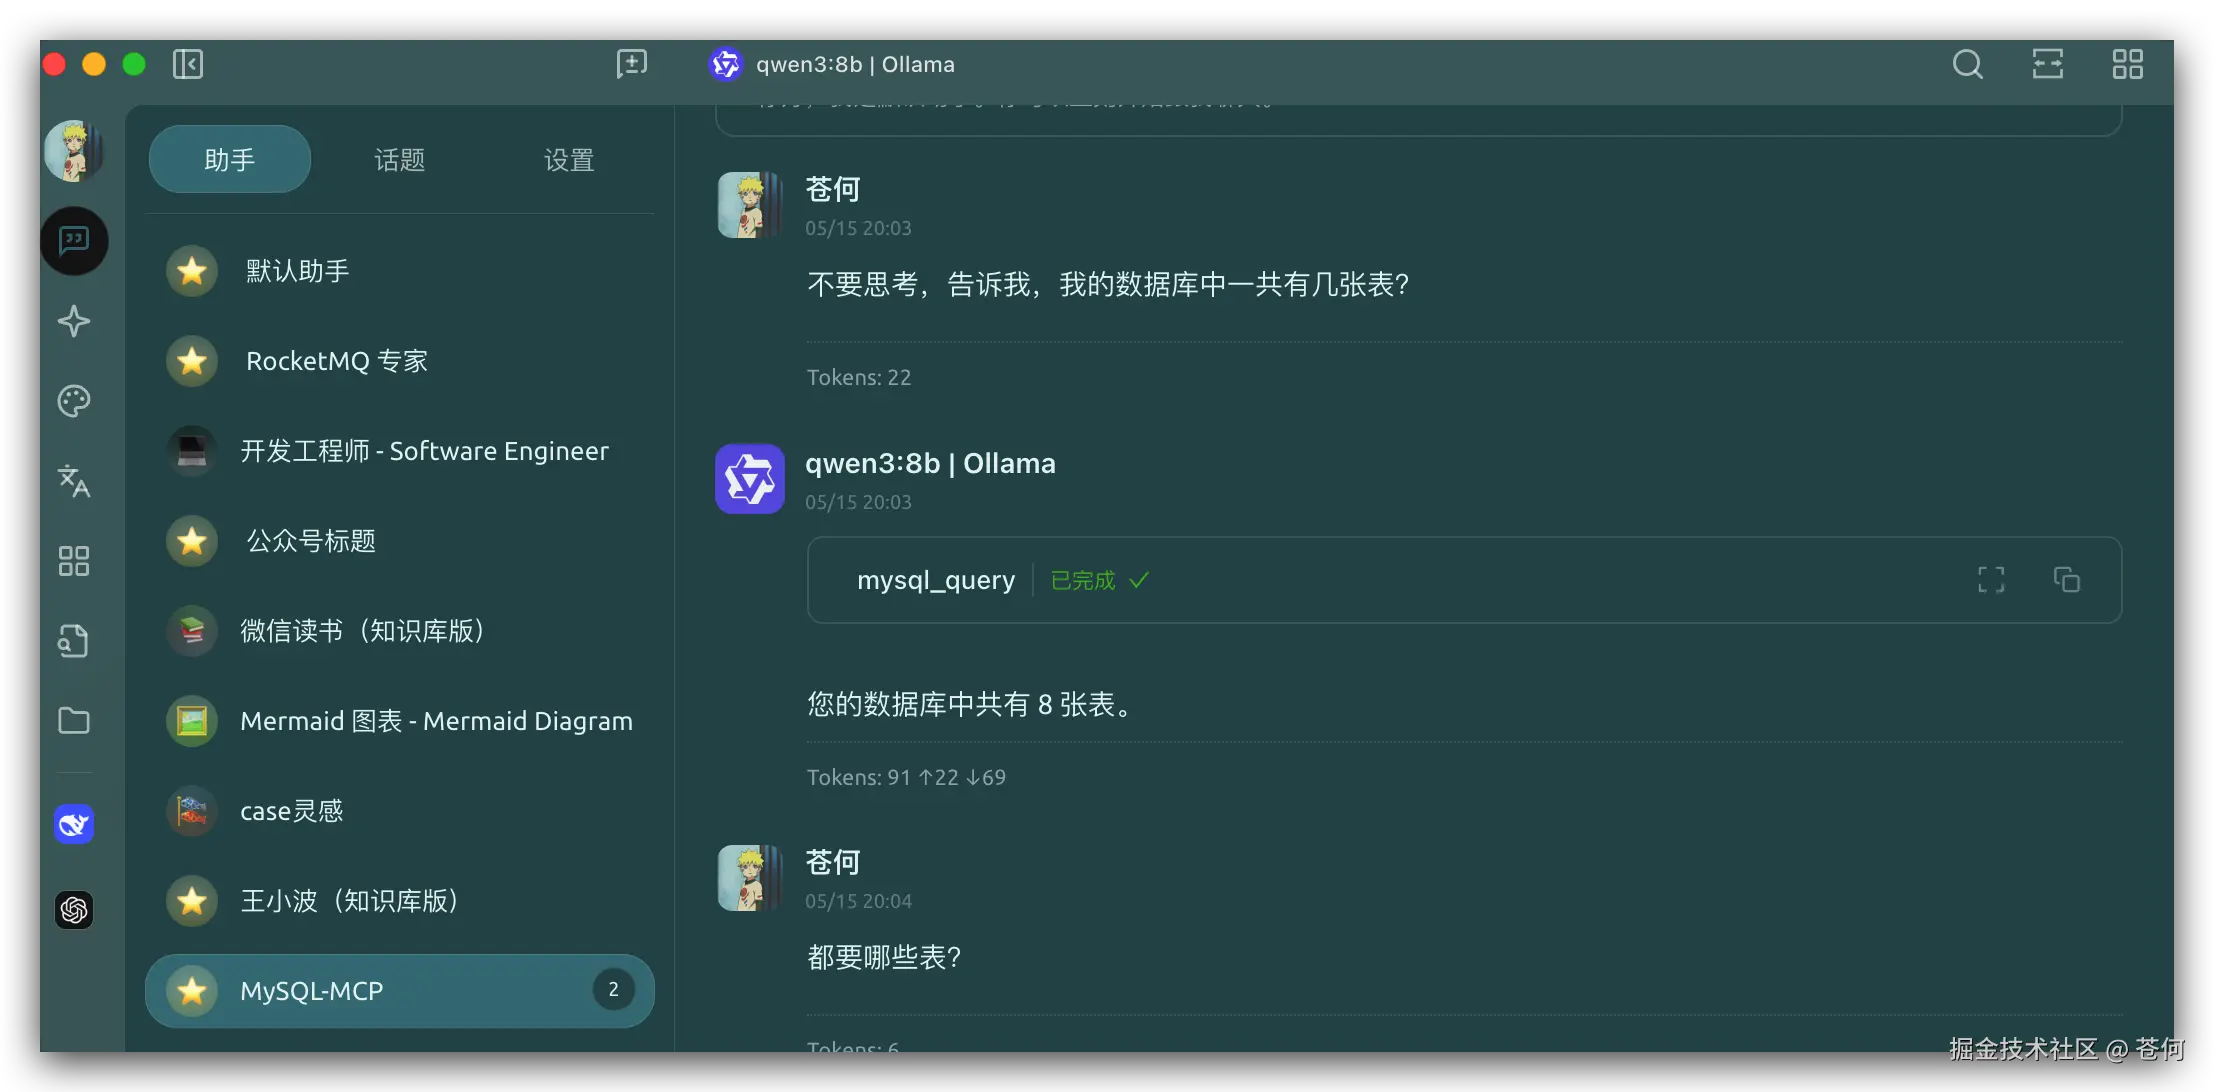This screenshot has height=1092, width=2214.
Task: Toggle the topic layout icon in title bar
Action: pos(2047,65)
